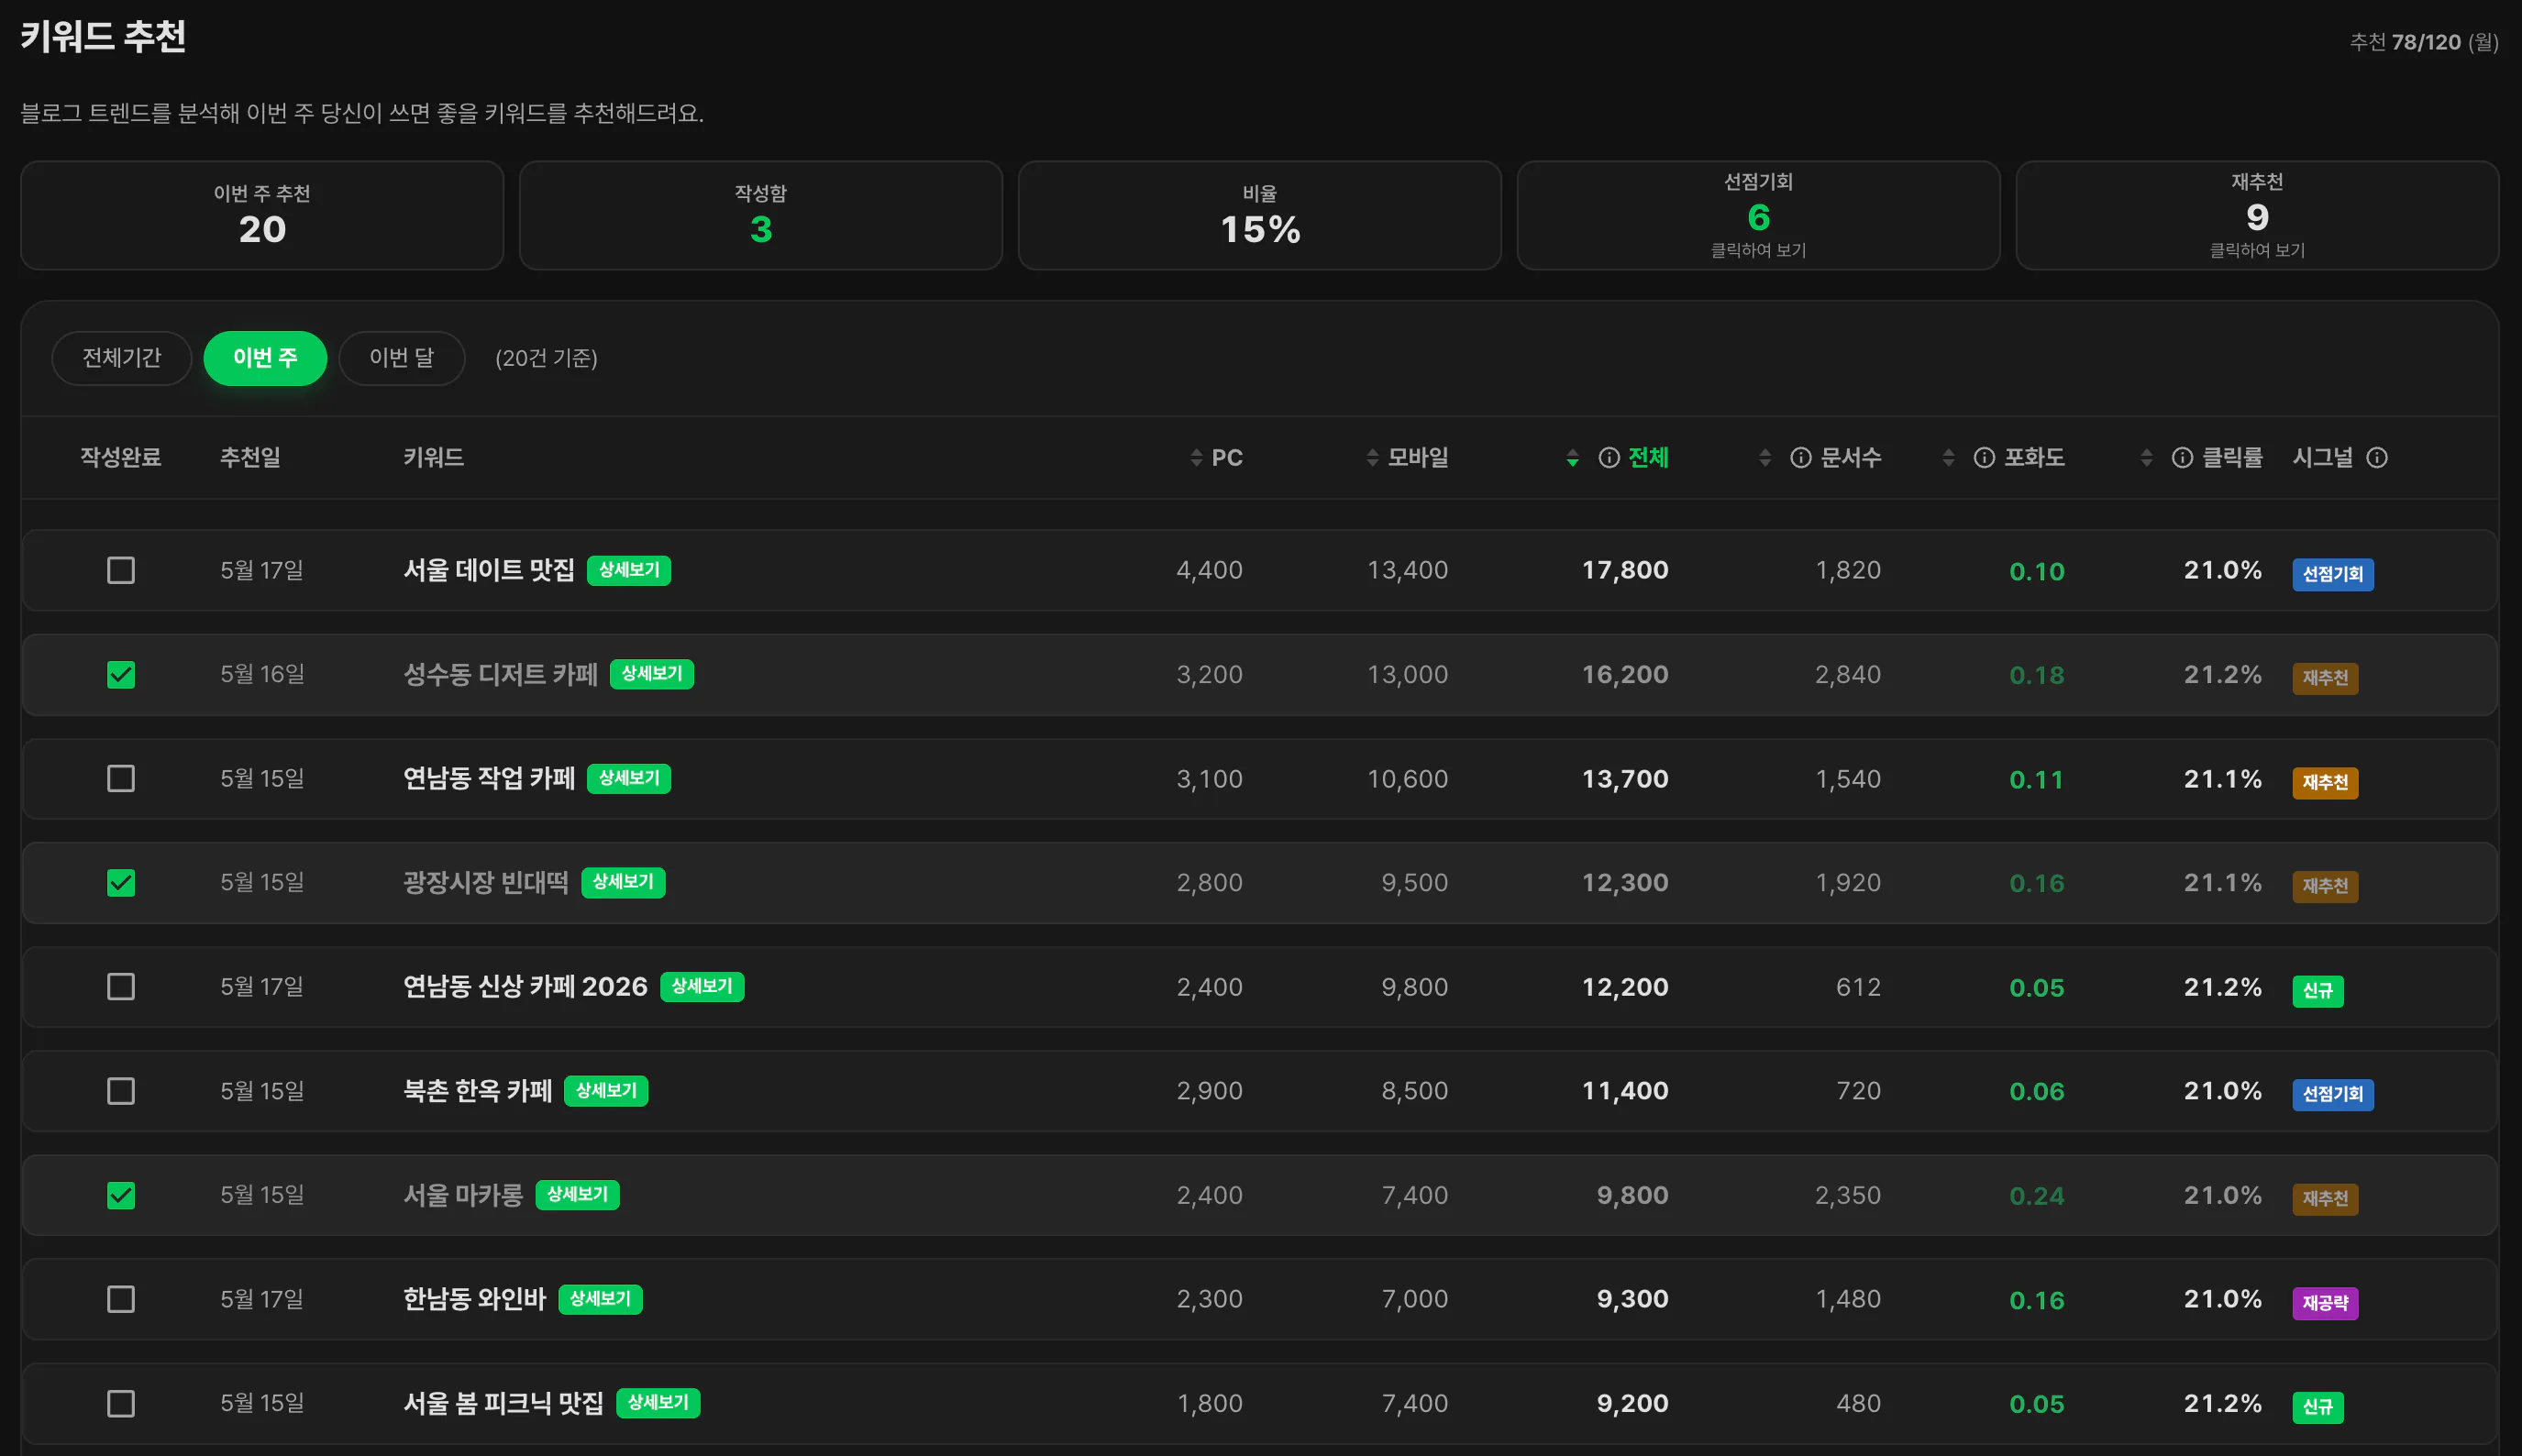Click the 재추천 summary card
The width and height of the screenshot is (2522, 1456).
2257,215
